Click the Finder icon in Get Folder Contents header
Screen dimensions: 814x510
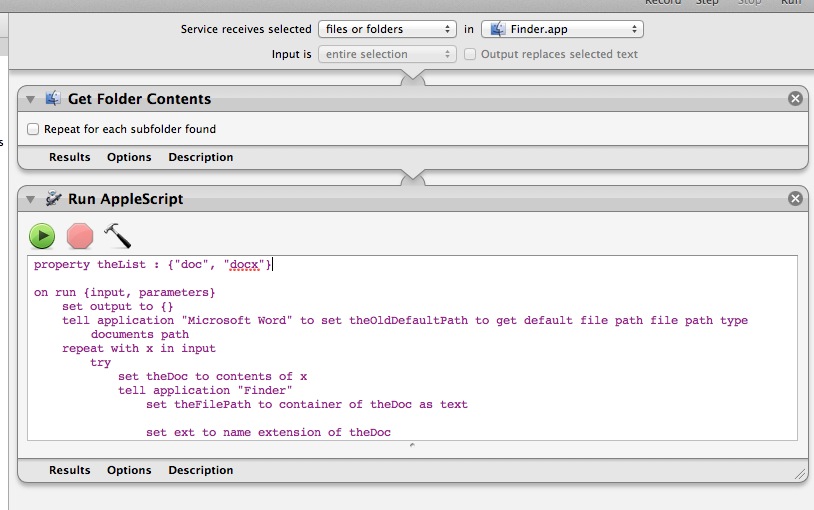53,98
